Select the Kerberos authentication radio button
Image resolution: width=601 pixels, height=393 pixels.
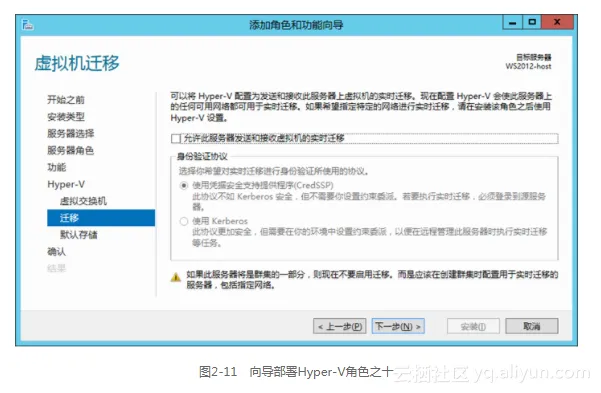pos(184,221)
